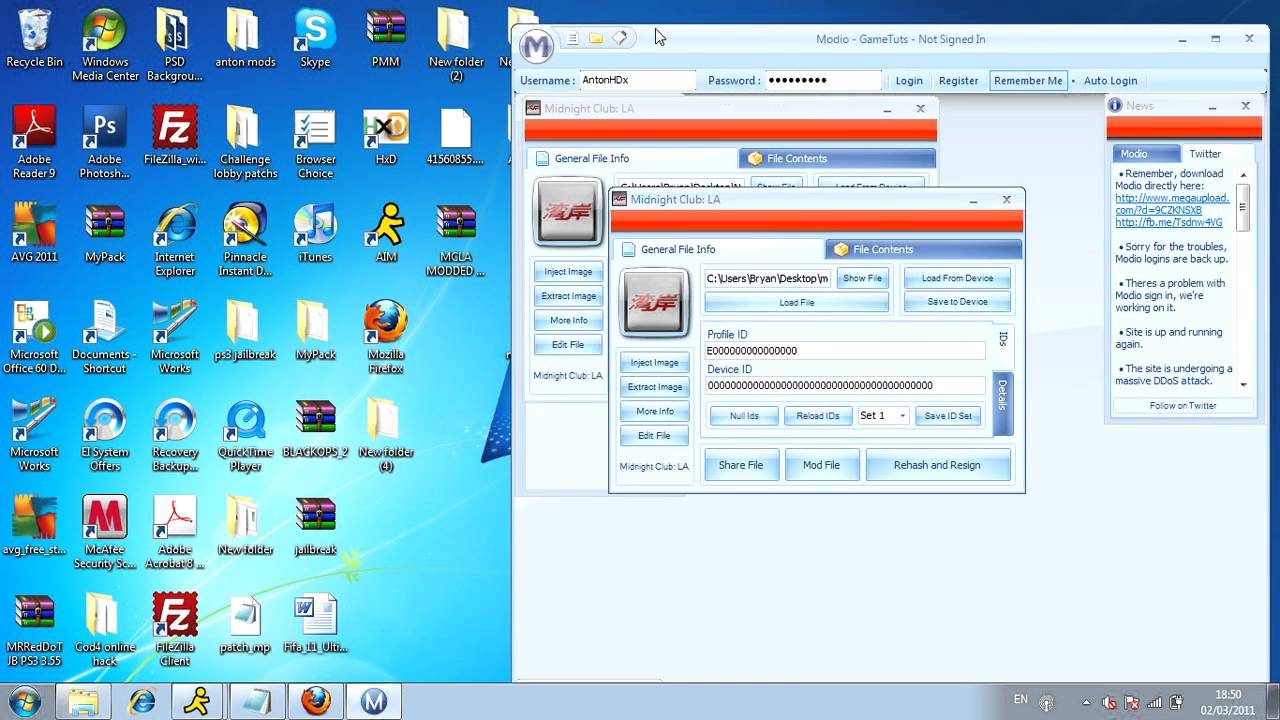Screen dimensions: 1280x720
Task: Click the list icon in Modio's quick toolbar
Action: click(x=572, y=38)
